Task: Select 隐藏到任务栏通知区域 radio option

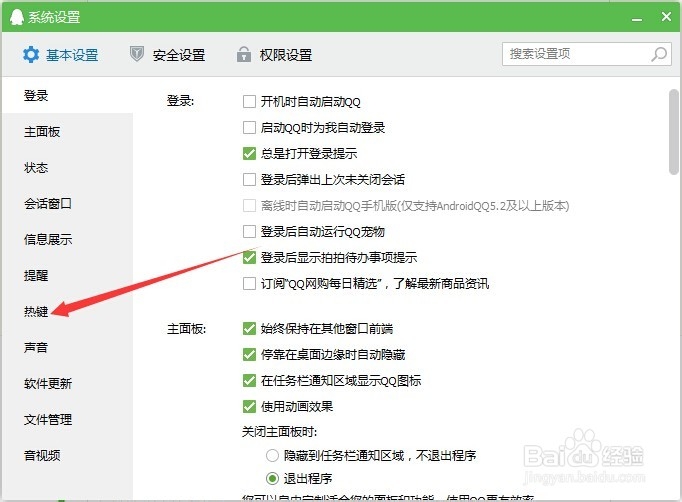Action: click(272, 455)
